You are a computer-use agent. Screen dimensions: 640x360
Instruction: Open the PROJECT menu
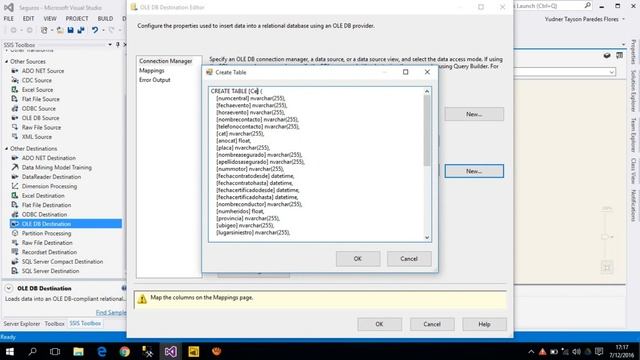pos(77,19)
